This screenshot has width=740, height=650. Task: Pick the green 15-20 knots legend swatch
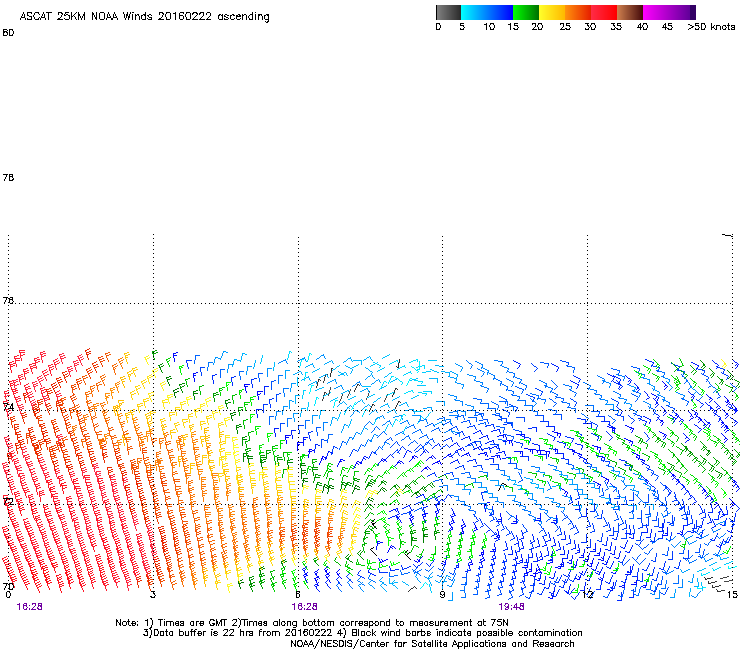[526, 12]
